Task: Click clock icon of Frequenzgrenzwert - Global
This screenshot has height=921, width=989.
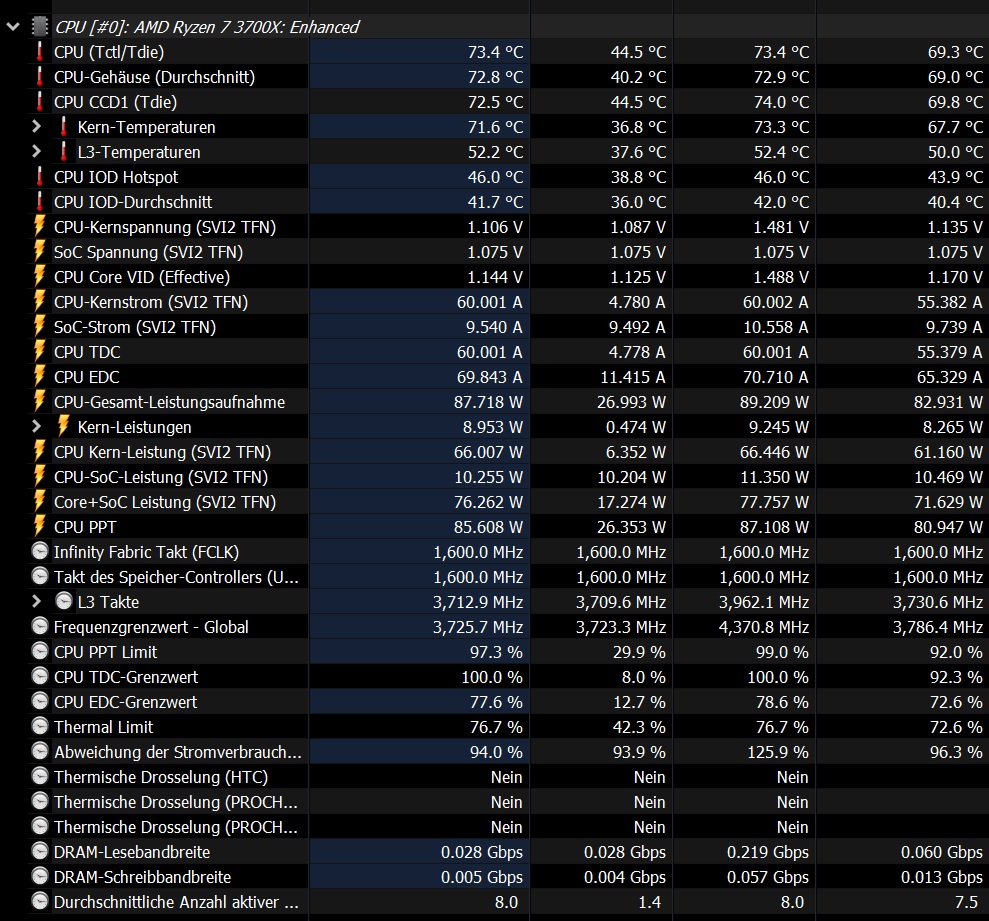Action: click(40, 626)
